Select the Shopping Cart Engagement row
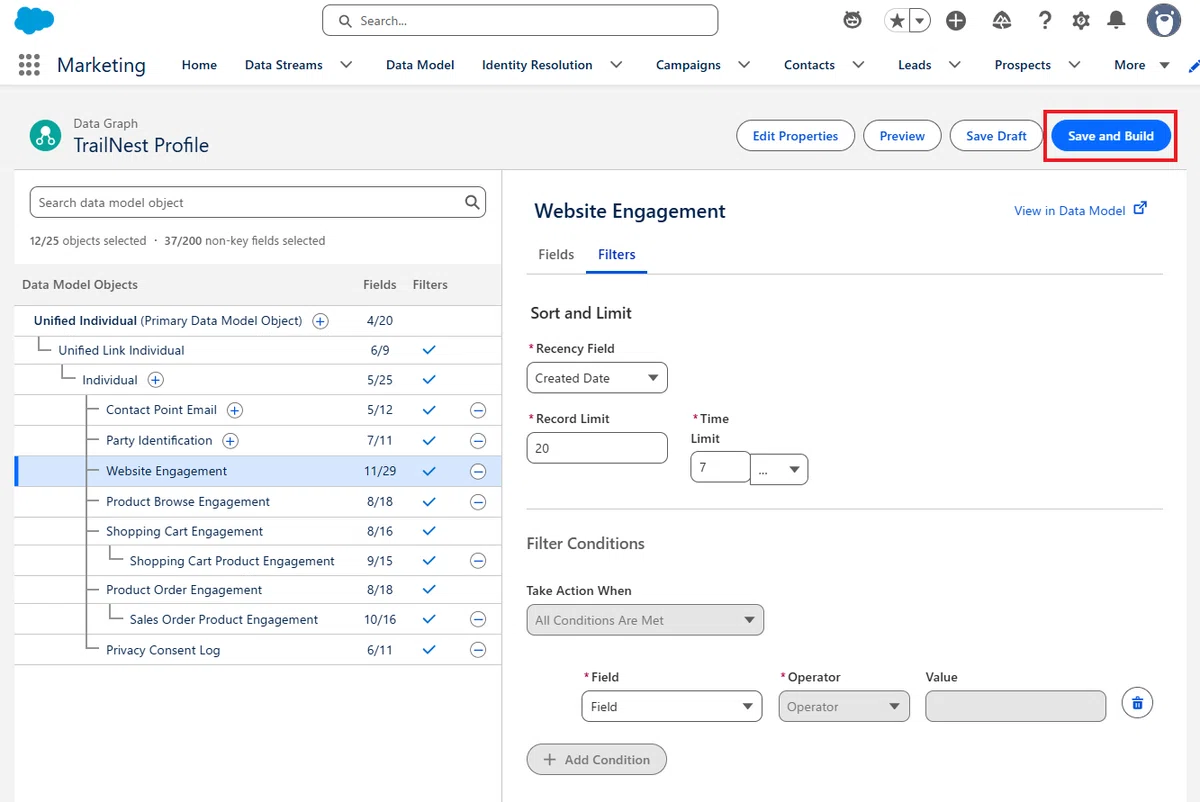 pyautogui.click(x=258, y=531)
